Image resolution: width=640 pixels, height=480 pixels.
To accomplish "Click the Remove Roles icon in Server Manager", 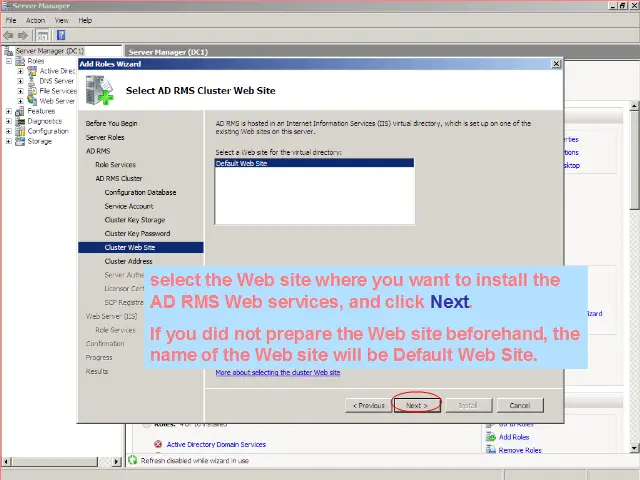I will [x=491, y=450].
